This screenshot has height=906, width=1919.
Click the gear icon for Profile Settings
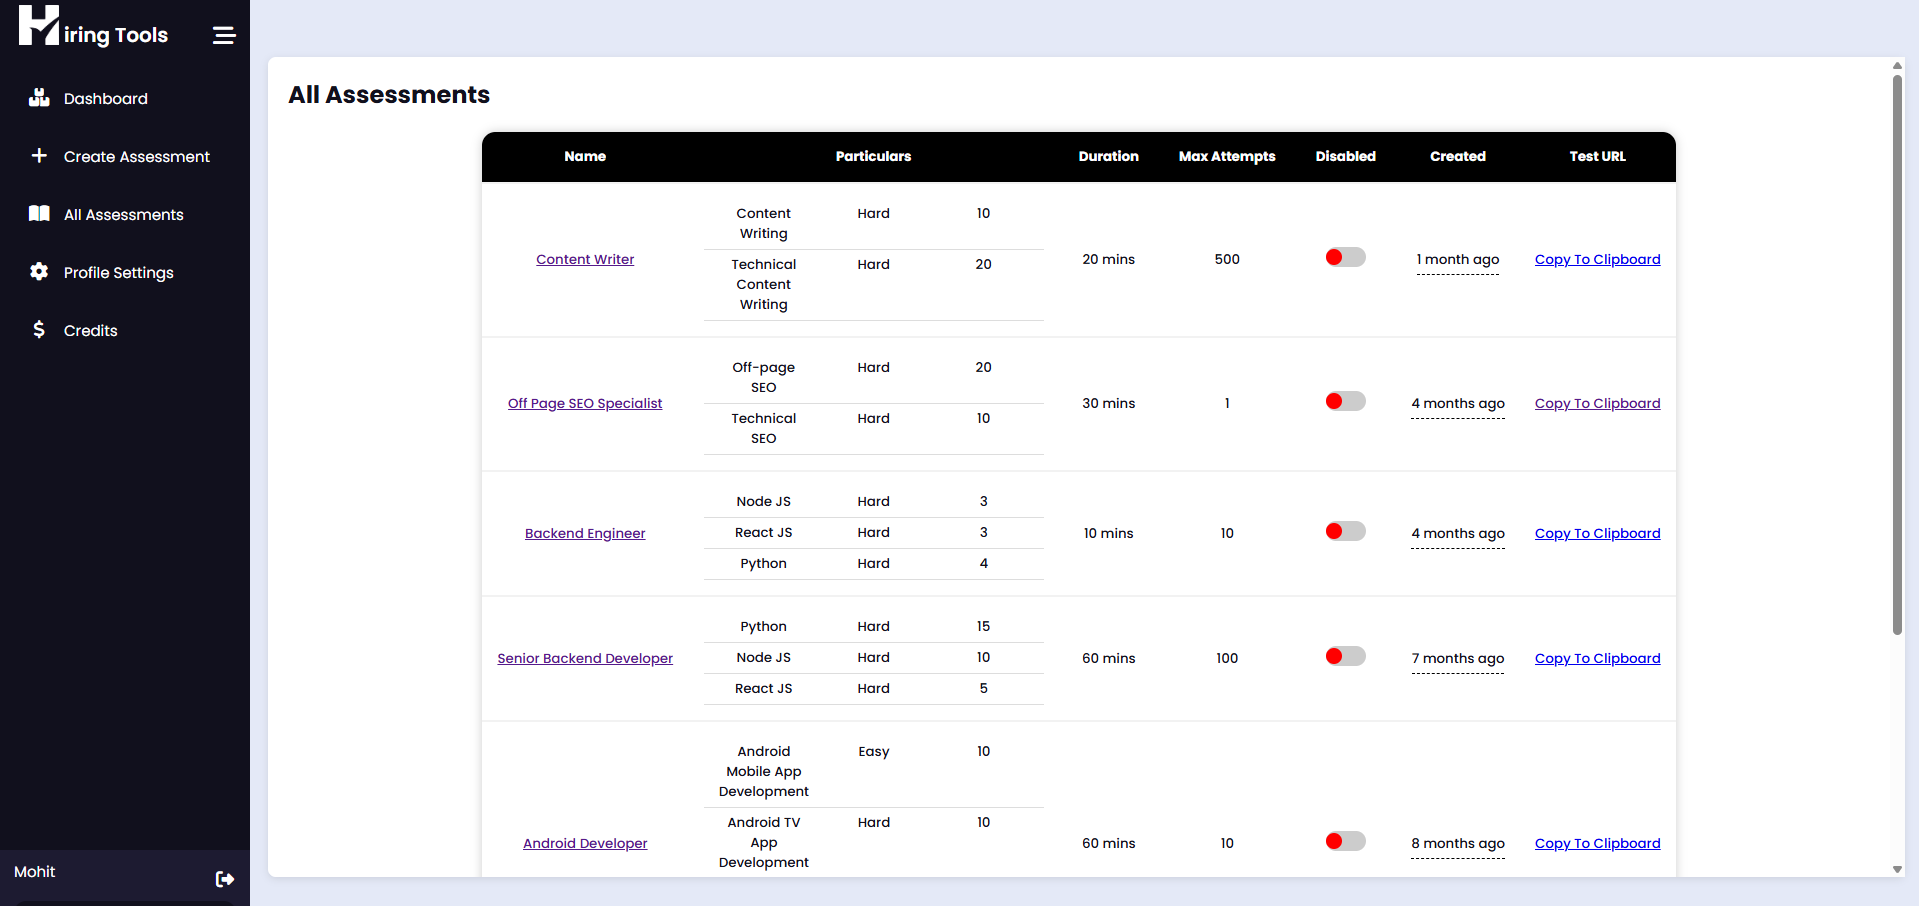[39, 272]
